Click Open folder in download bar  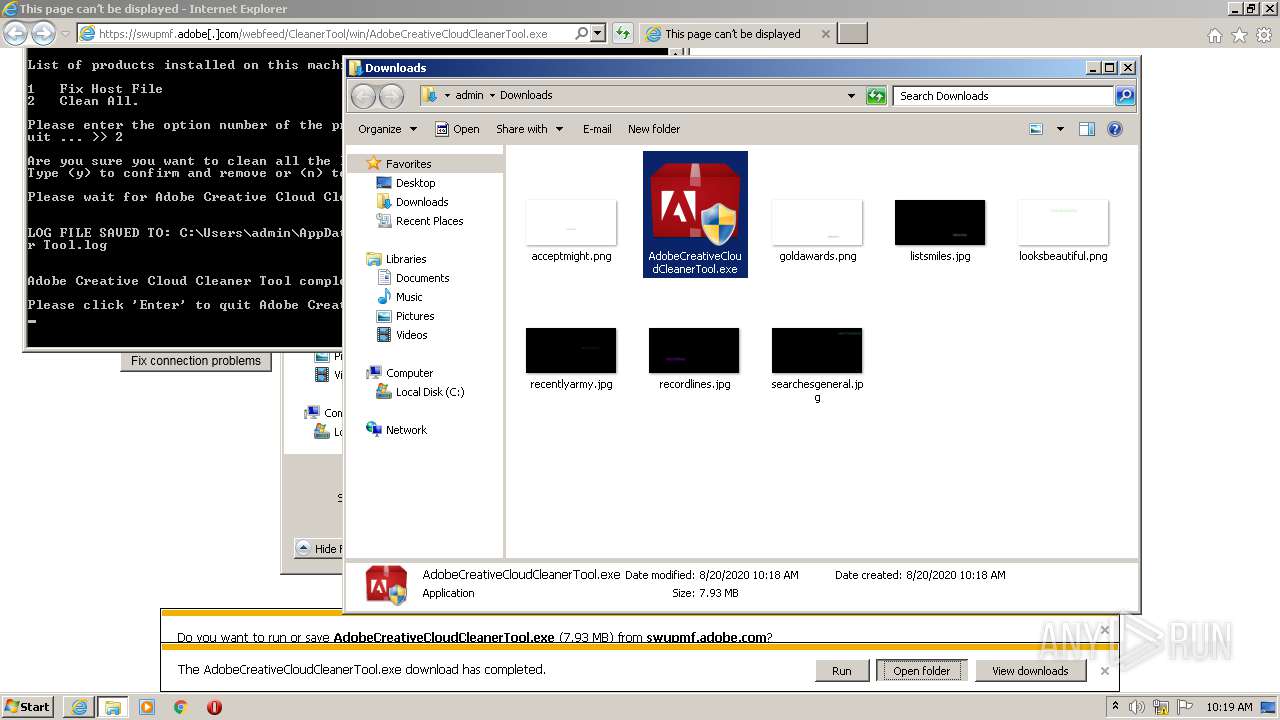922,671
